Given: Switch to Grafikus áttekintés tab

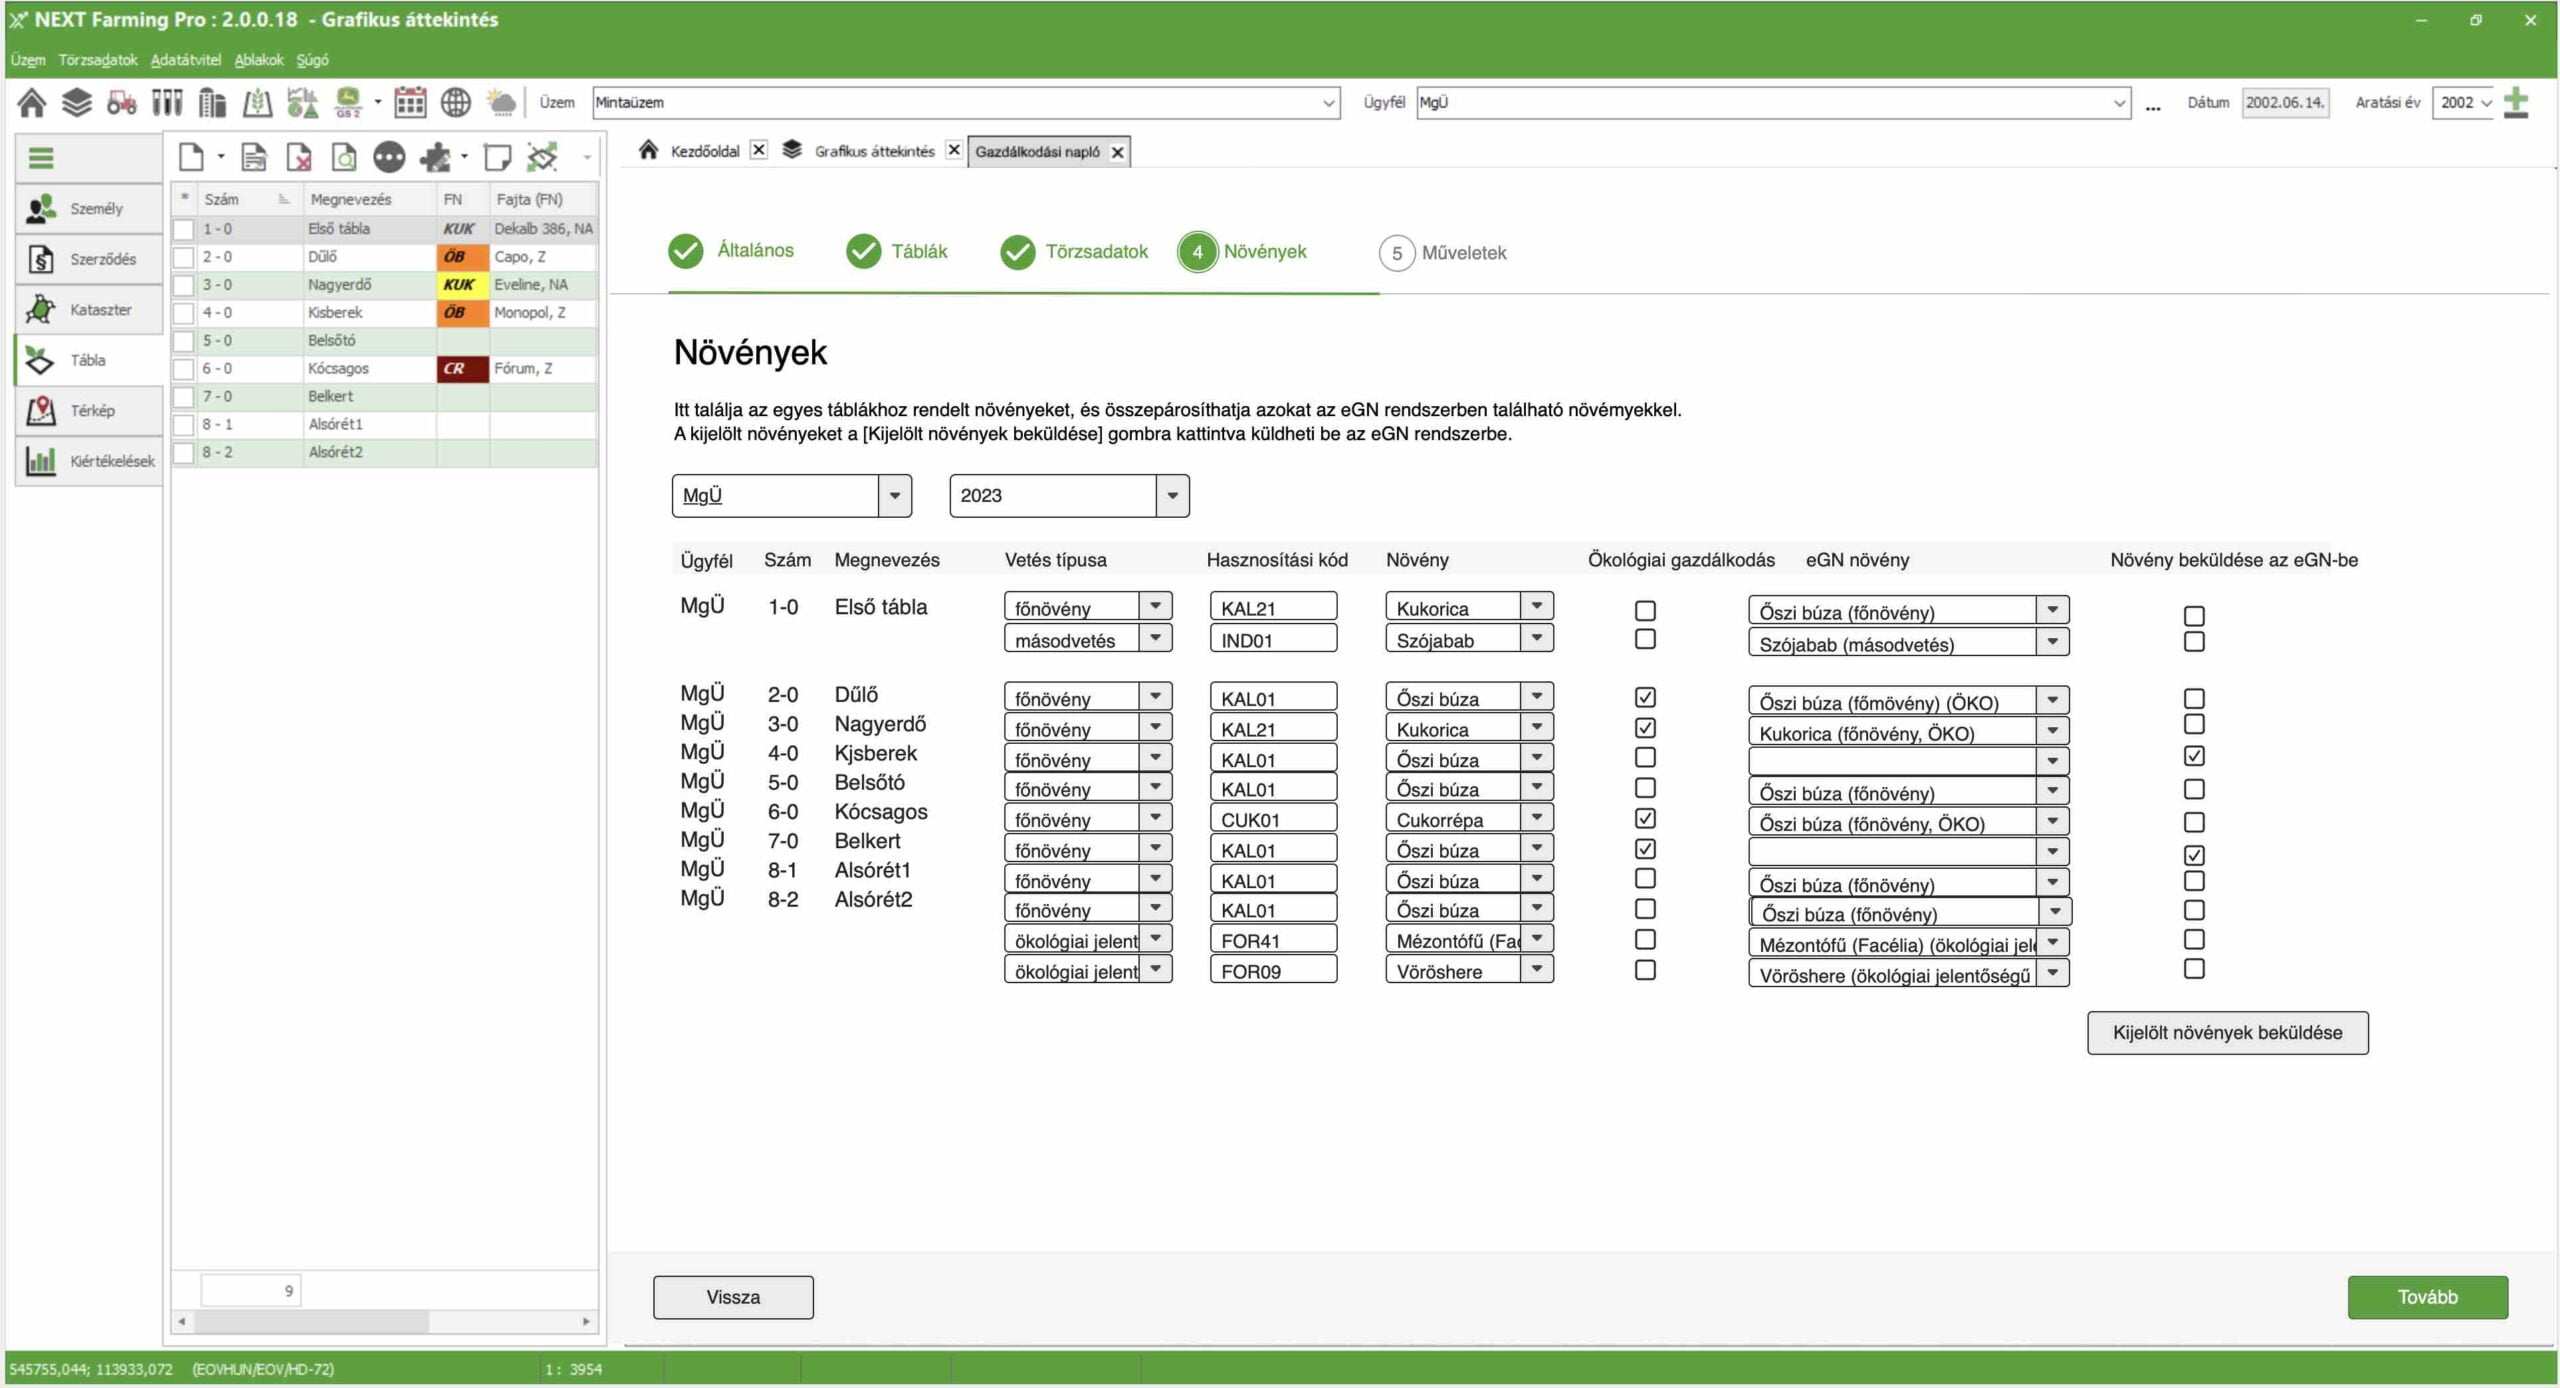Looking at the screenshot, I should coord(873,151).
